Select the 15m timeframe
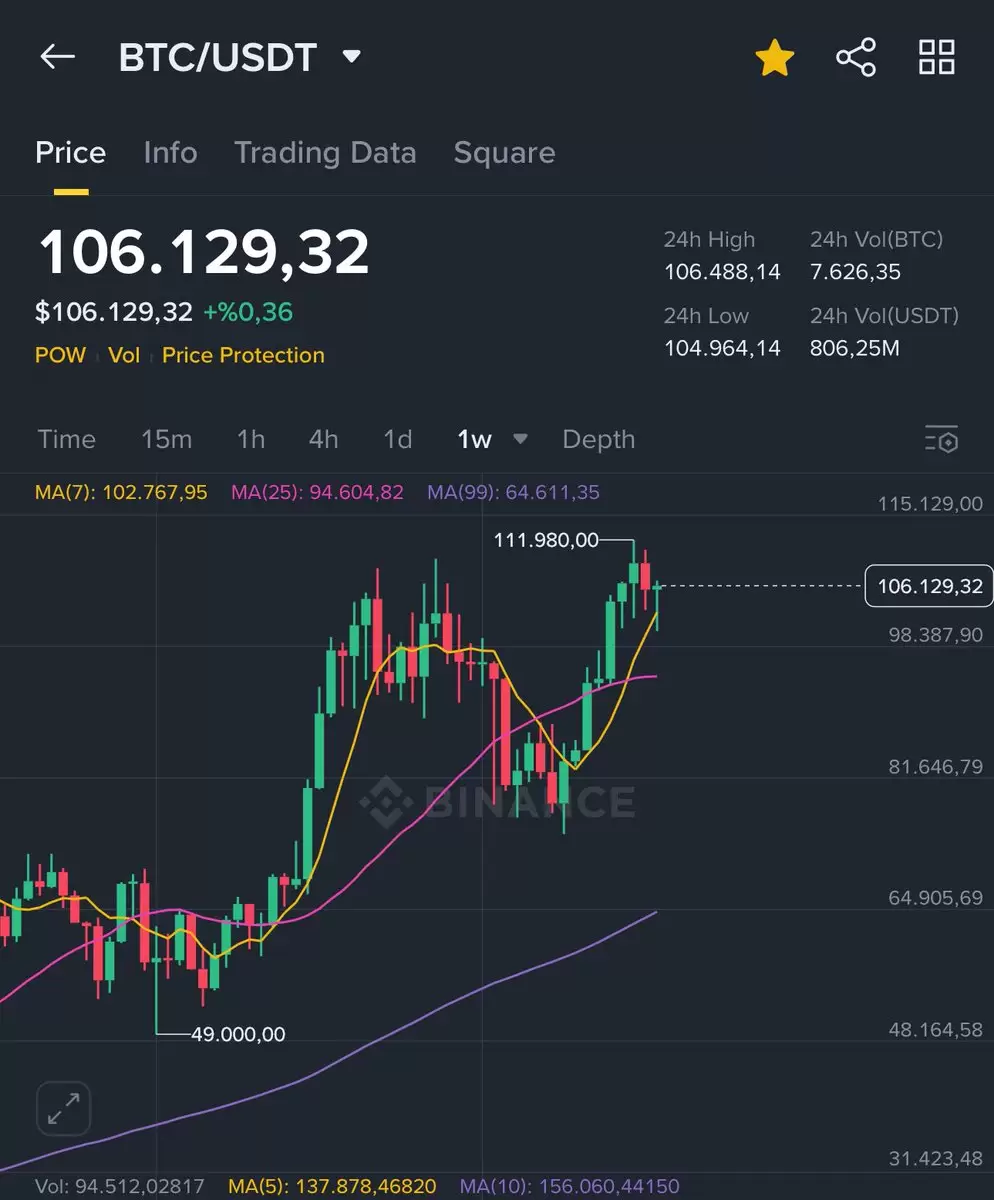 166,439
